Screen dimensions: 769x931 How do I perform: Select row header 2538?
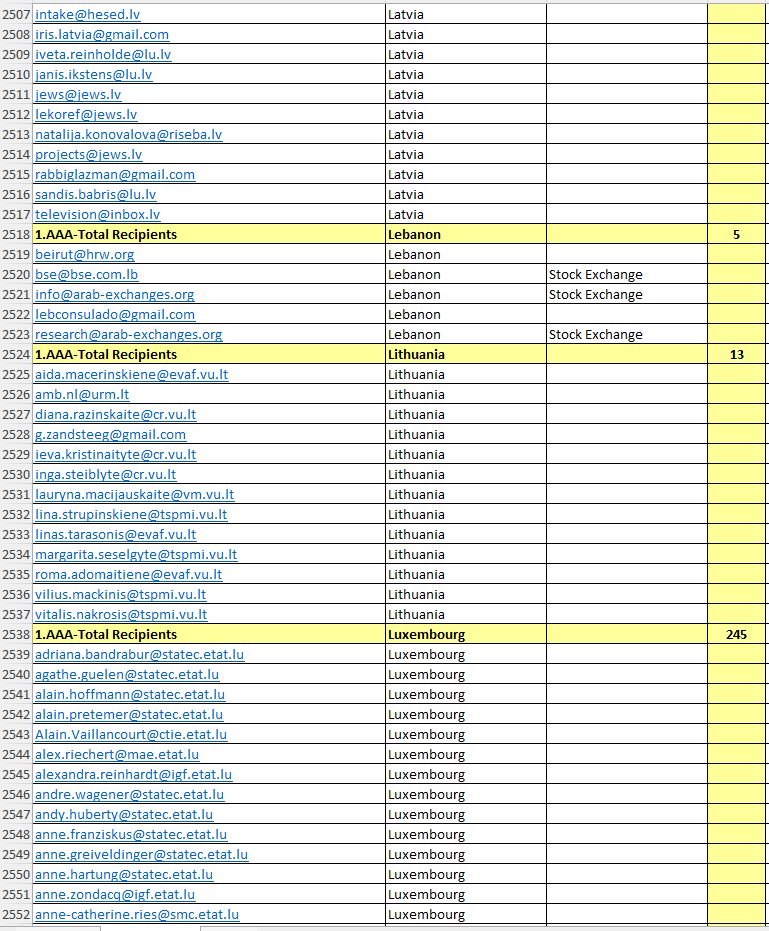(x=16, y=635)
